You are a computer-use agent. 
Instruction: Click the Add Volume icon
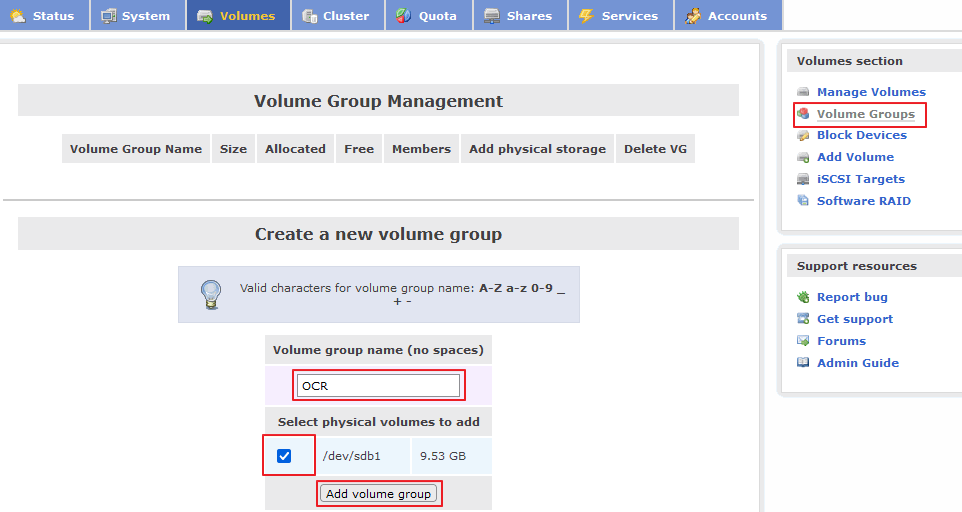coord(803,157)
